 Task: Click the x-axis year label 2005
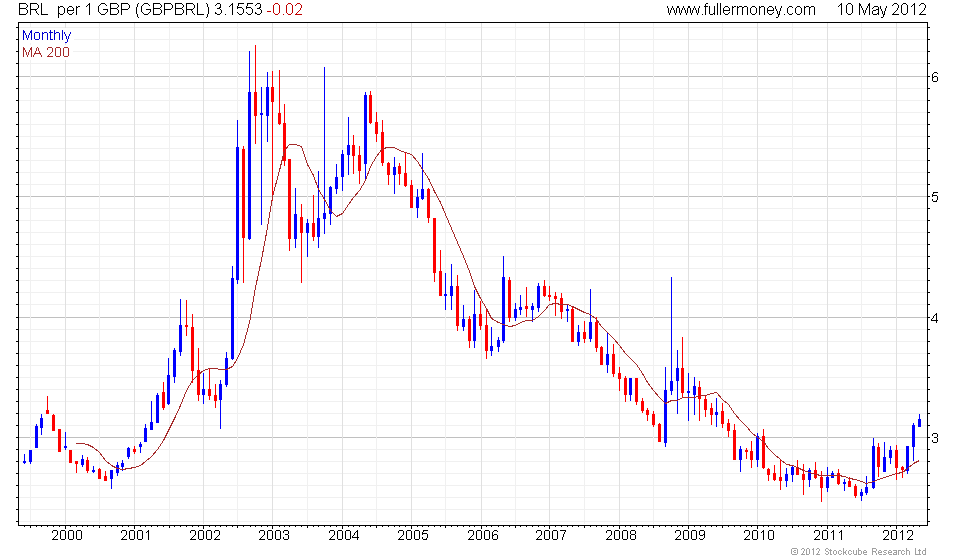coord(413,535)
